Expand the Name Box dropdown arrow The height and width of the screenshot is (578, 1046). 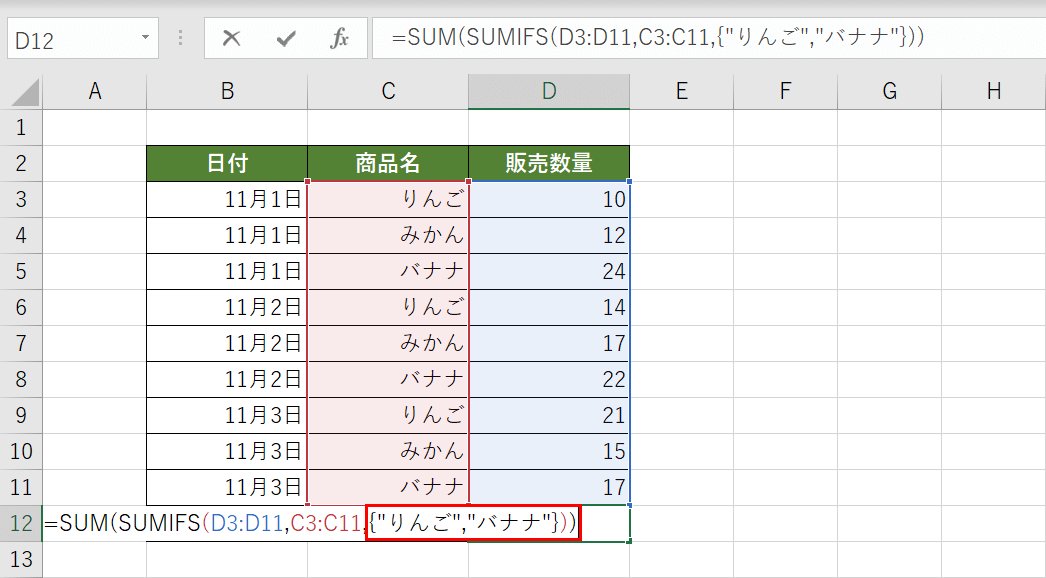pyautogui.click(x=146, y=39)
